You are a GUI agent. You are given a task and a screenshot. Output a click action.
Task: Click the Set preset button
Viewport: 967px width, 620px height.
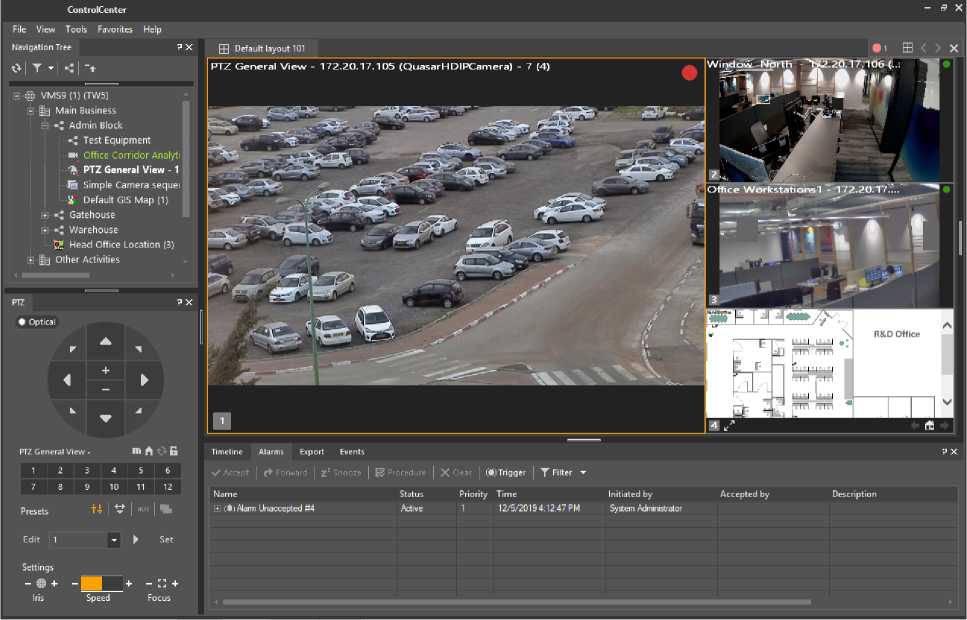pyautogui.click(x=166, y=540)
